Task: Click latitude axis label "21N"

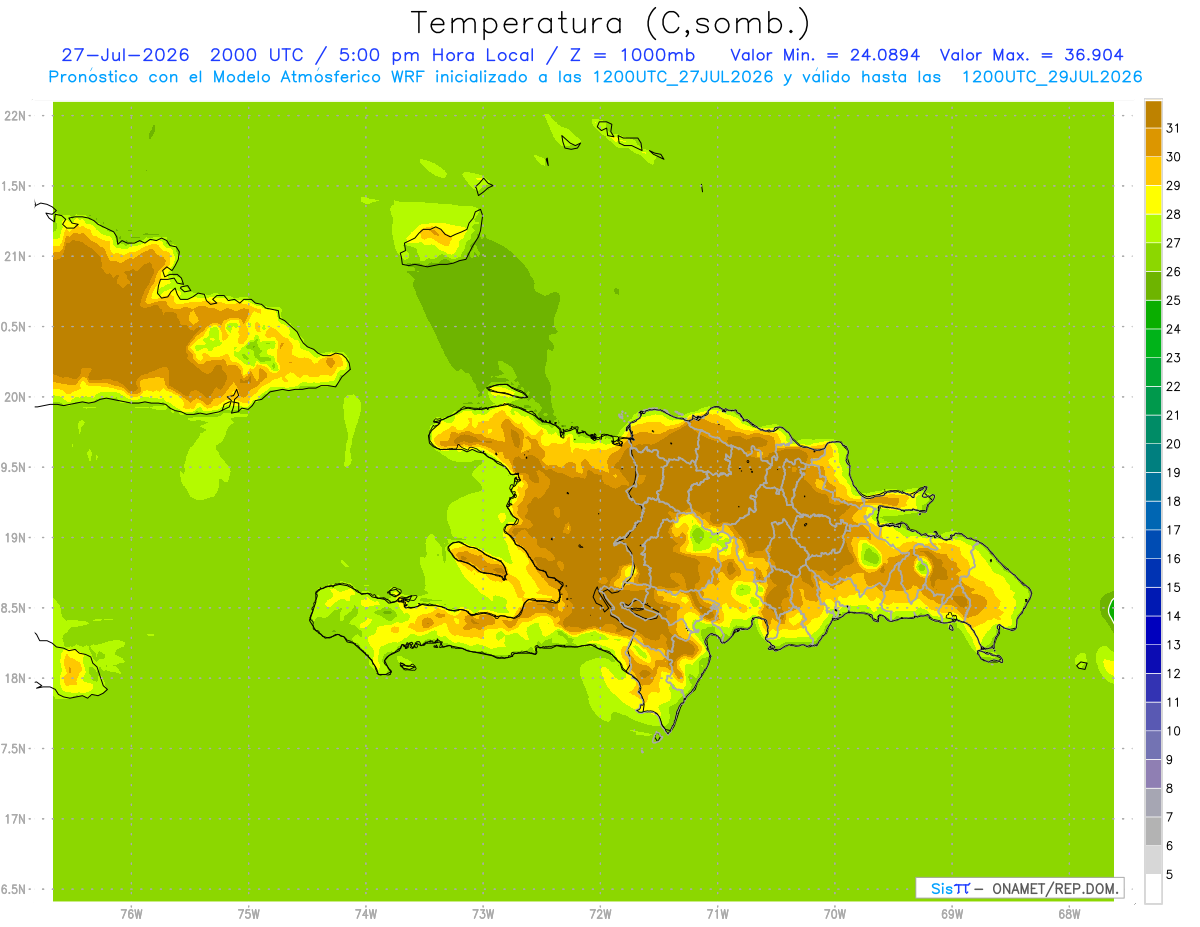Action: (15, 257)
